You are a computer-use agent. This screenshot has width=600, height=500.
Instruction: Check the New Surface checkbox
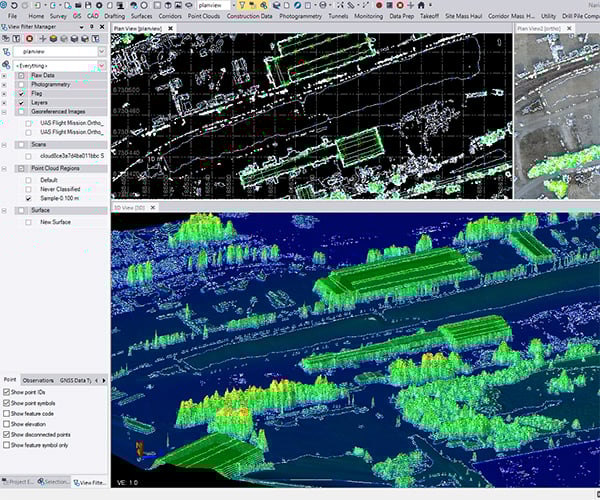(28, 222)
